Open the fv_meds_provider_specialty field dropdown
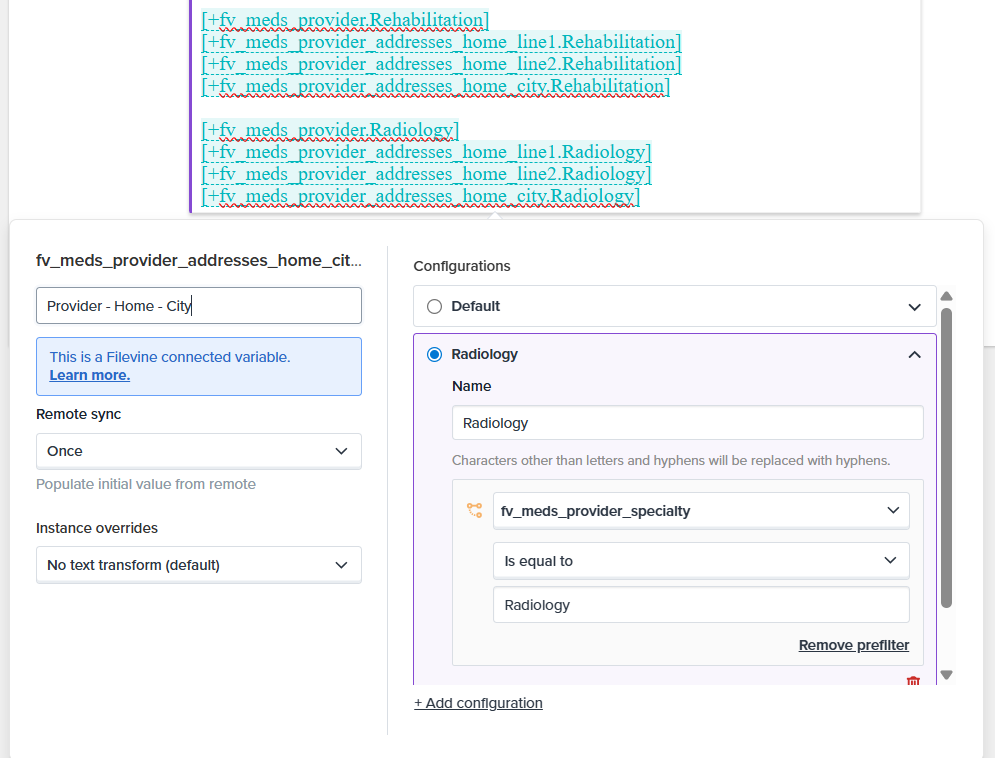Image resolution: width=995 pixels, height=758 pixels. [700, 511]
